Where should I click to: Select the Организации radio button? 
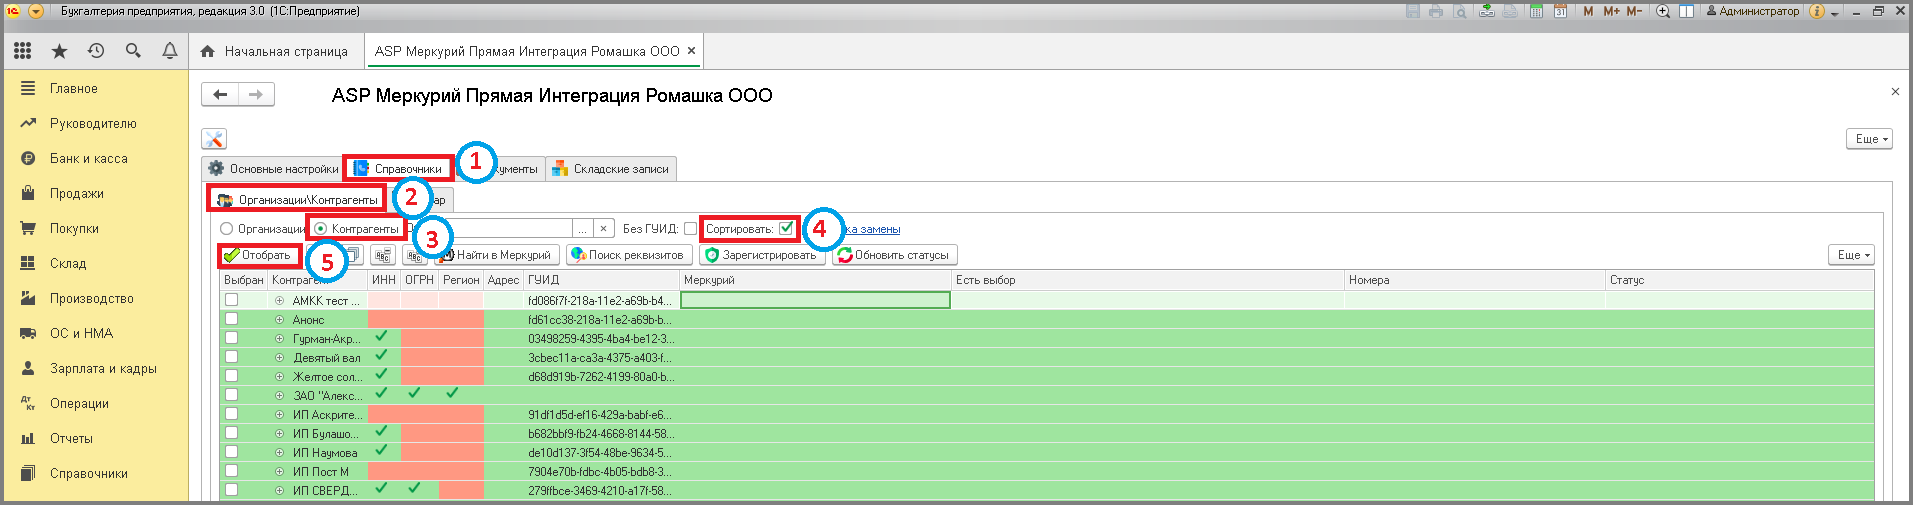pyautogui.click(x=226, y=229)
